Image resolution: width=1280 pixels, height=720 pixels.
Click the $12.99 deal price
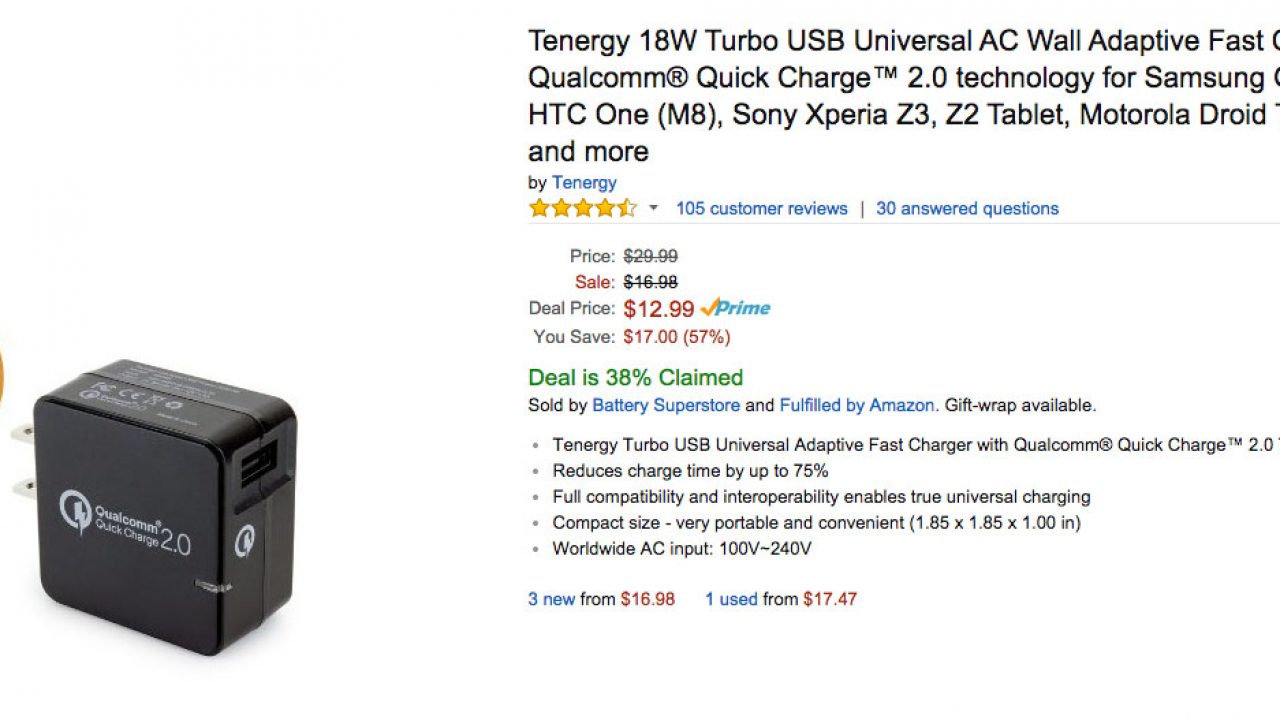coord(658,308)
